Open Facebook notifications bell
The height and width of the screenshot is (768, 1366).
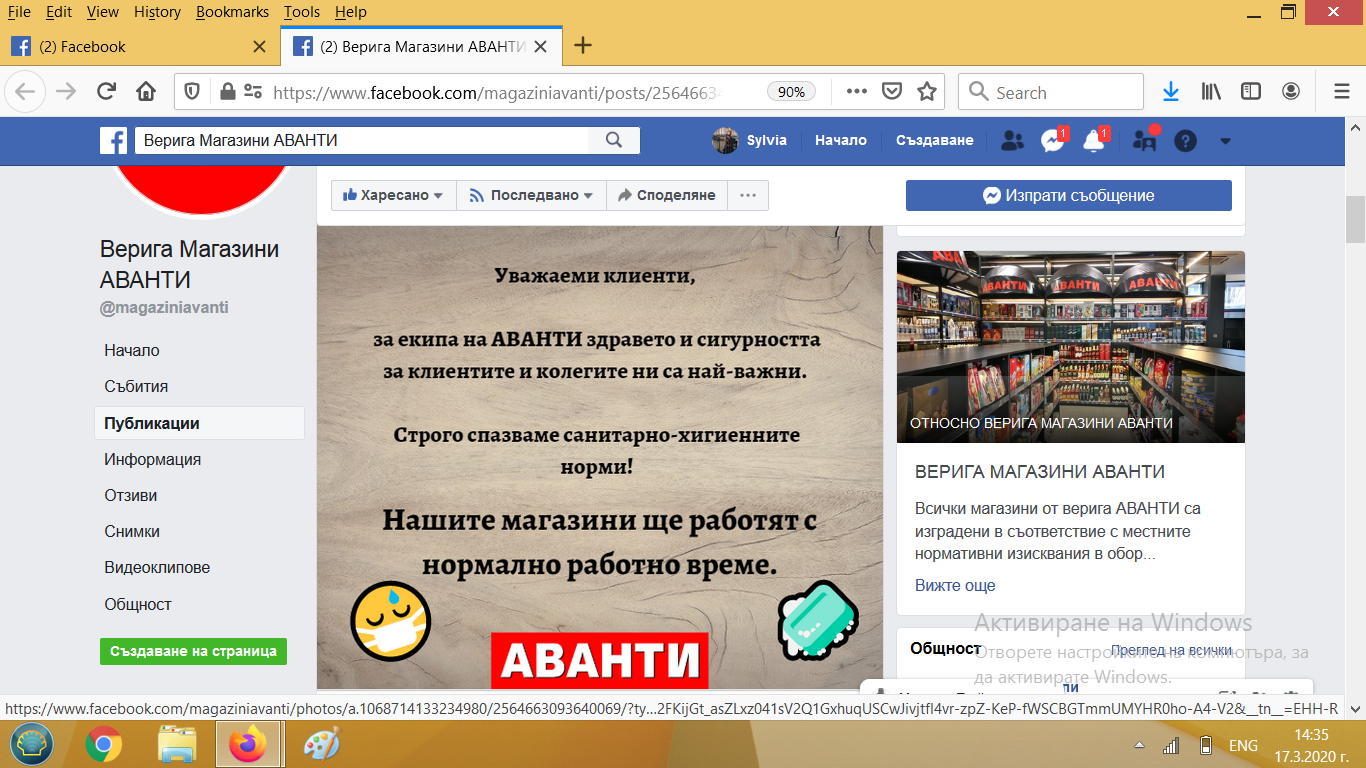pos(1094,141)
